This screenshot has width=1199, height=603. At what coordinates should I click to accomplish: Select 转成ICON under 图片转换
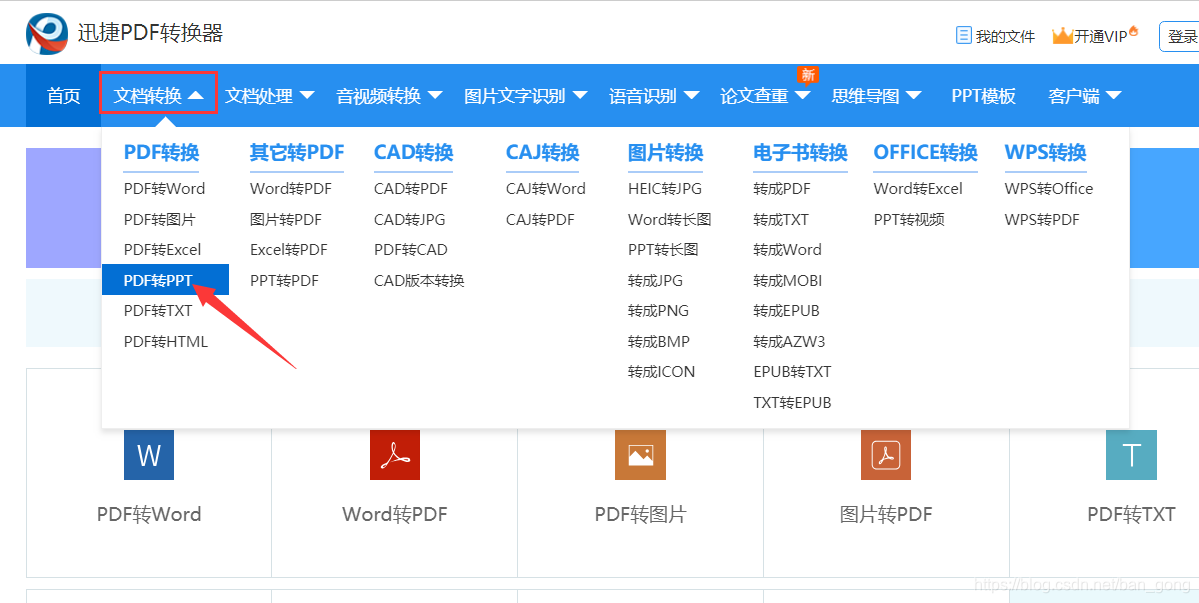[x=661, y=372]
